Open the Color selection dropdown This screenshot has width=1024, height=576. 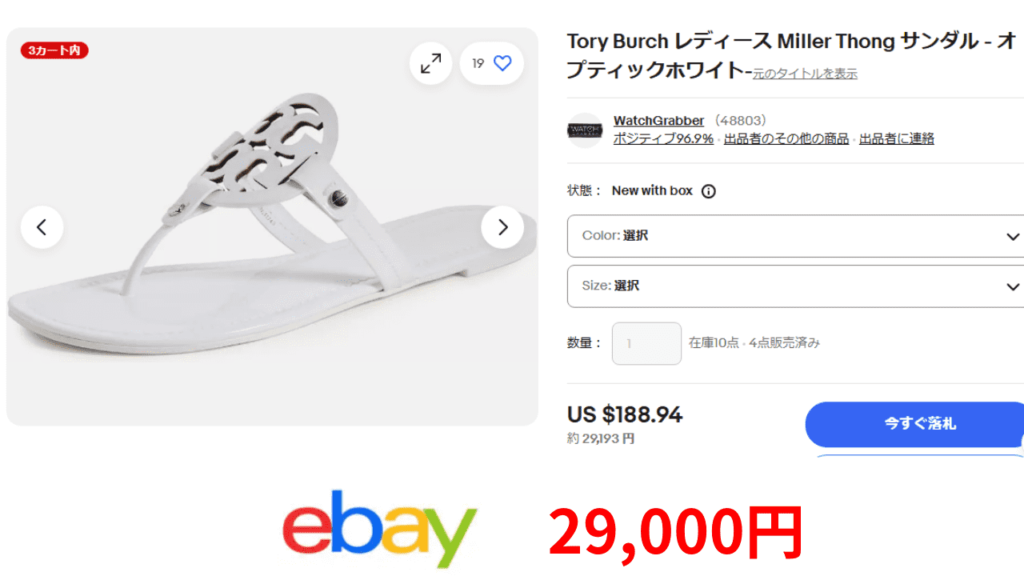[x=795, y=236]
